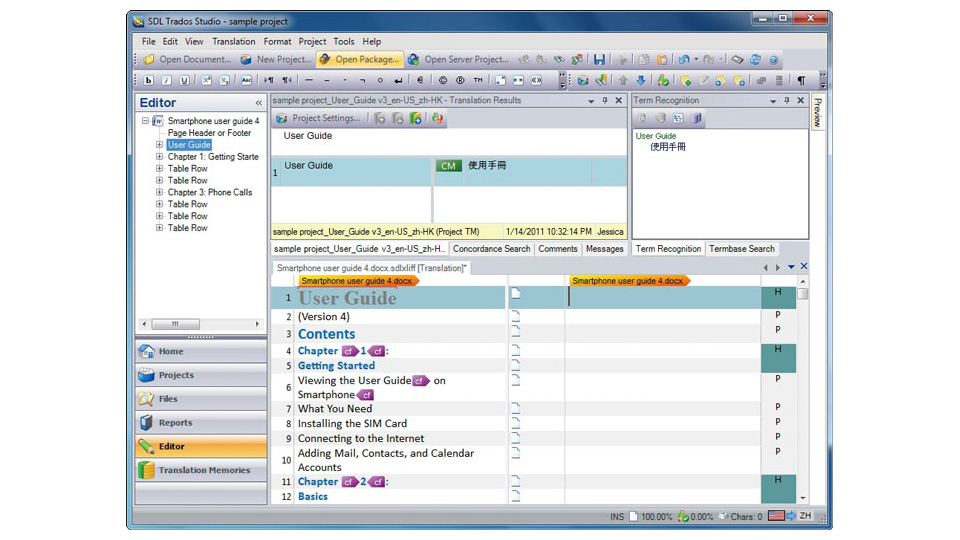Viewport: 960px width, 540px height.
Task: Click the blue termbase icon in Term Recognition
Action: pos(696,118)
